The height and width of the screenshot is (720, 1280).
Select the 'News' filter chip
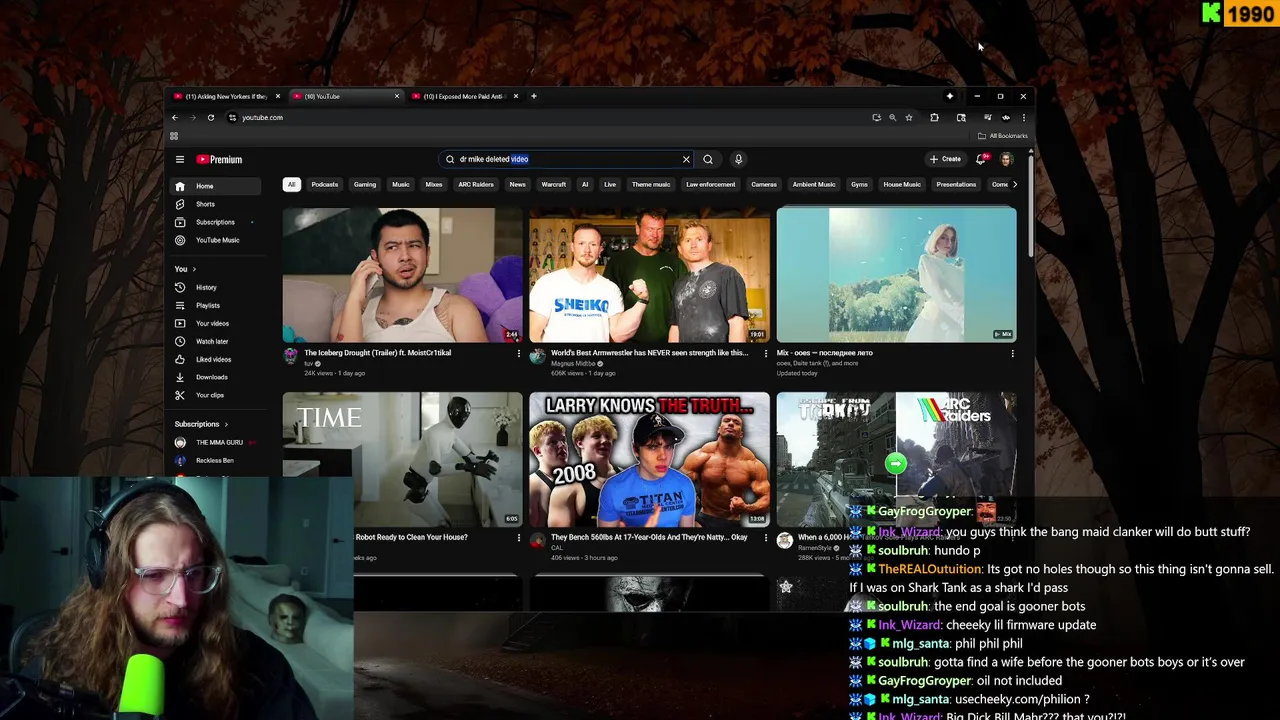[x=517, y=184]
